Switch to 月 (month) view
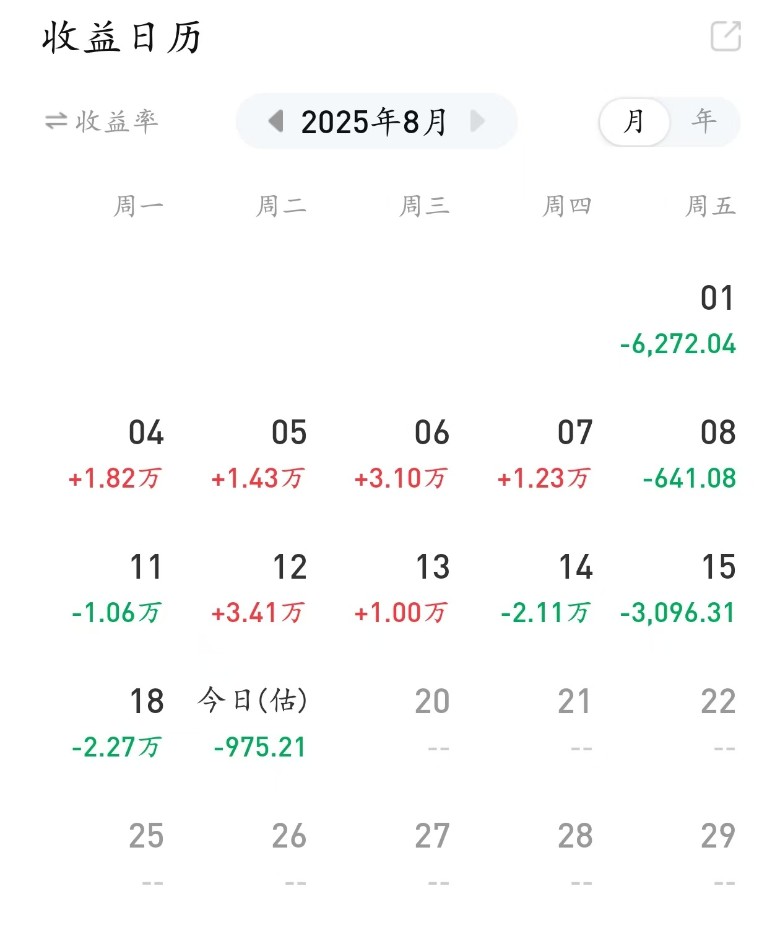 coord(634,122)
